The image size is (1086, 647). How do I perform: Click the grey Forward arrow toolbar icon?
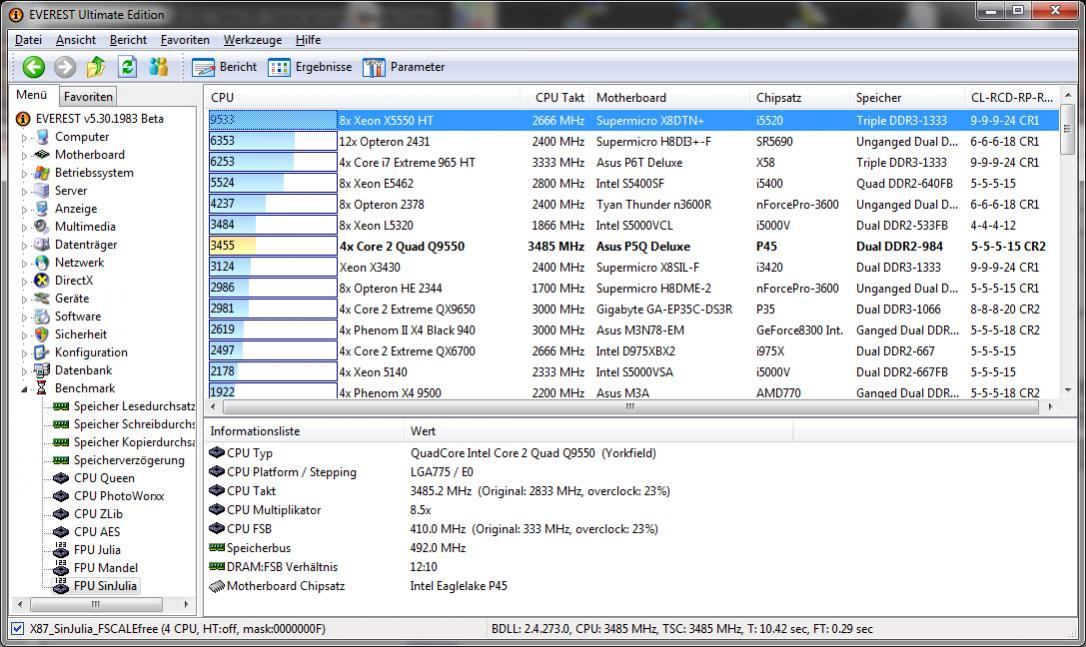(x=65, y=67)
